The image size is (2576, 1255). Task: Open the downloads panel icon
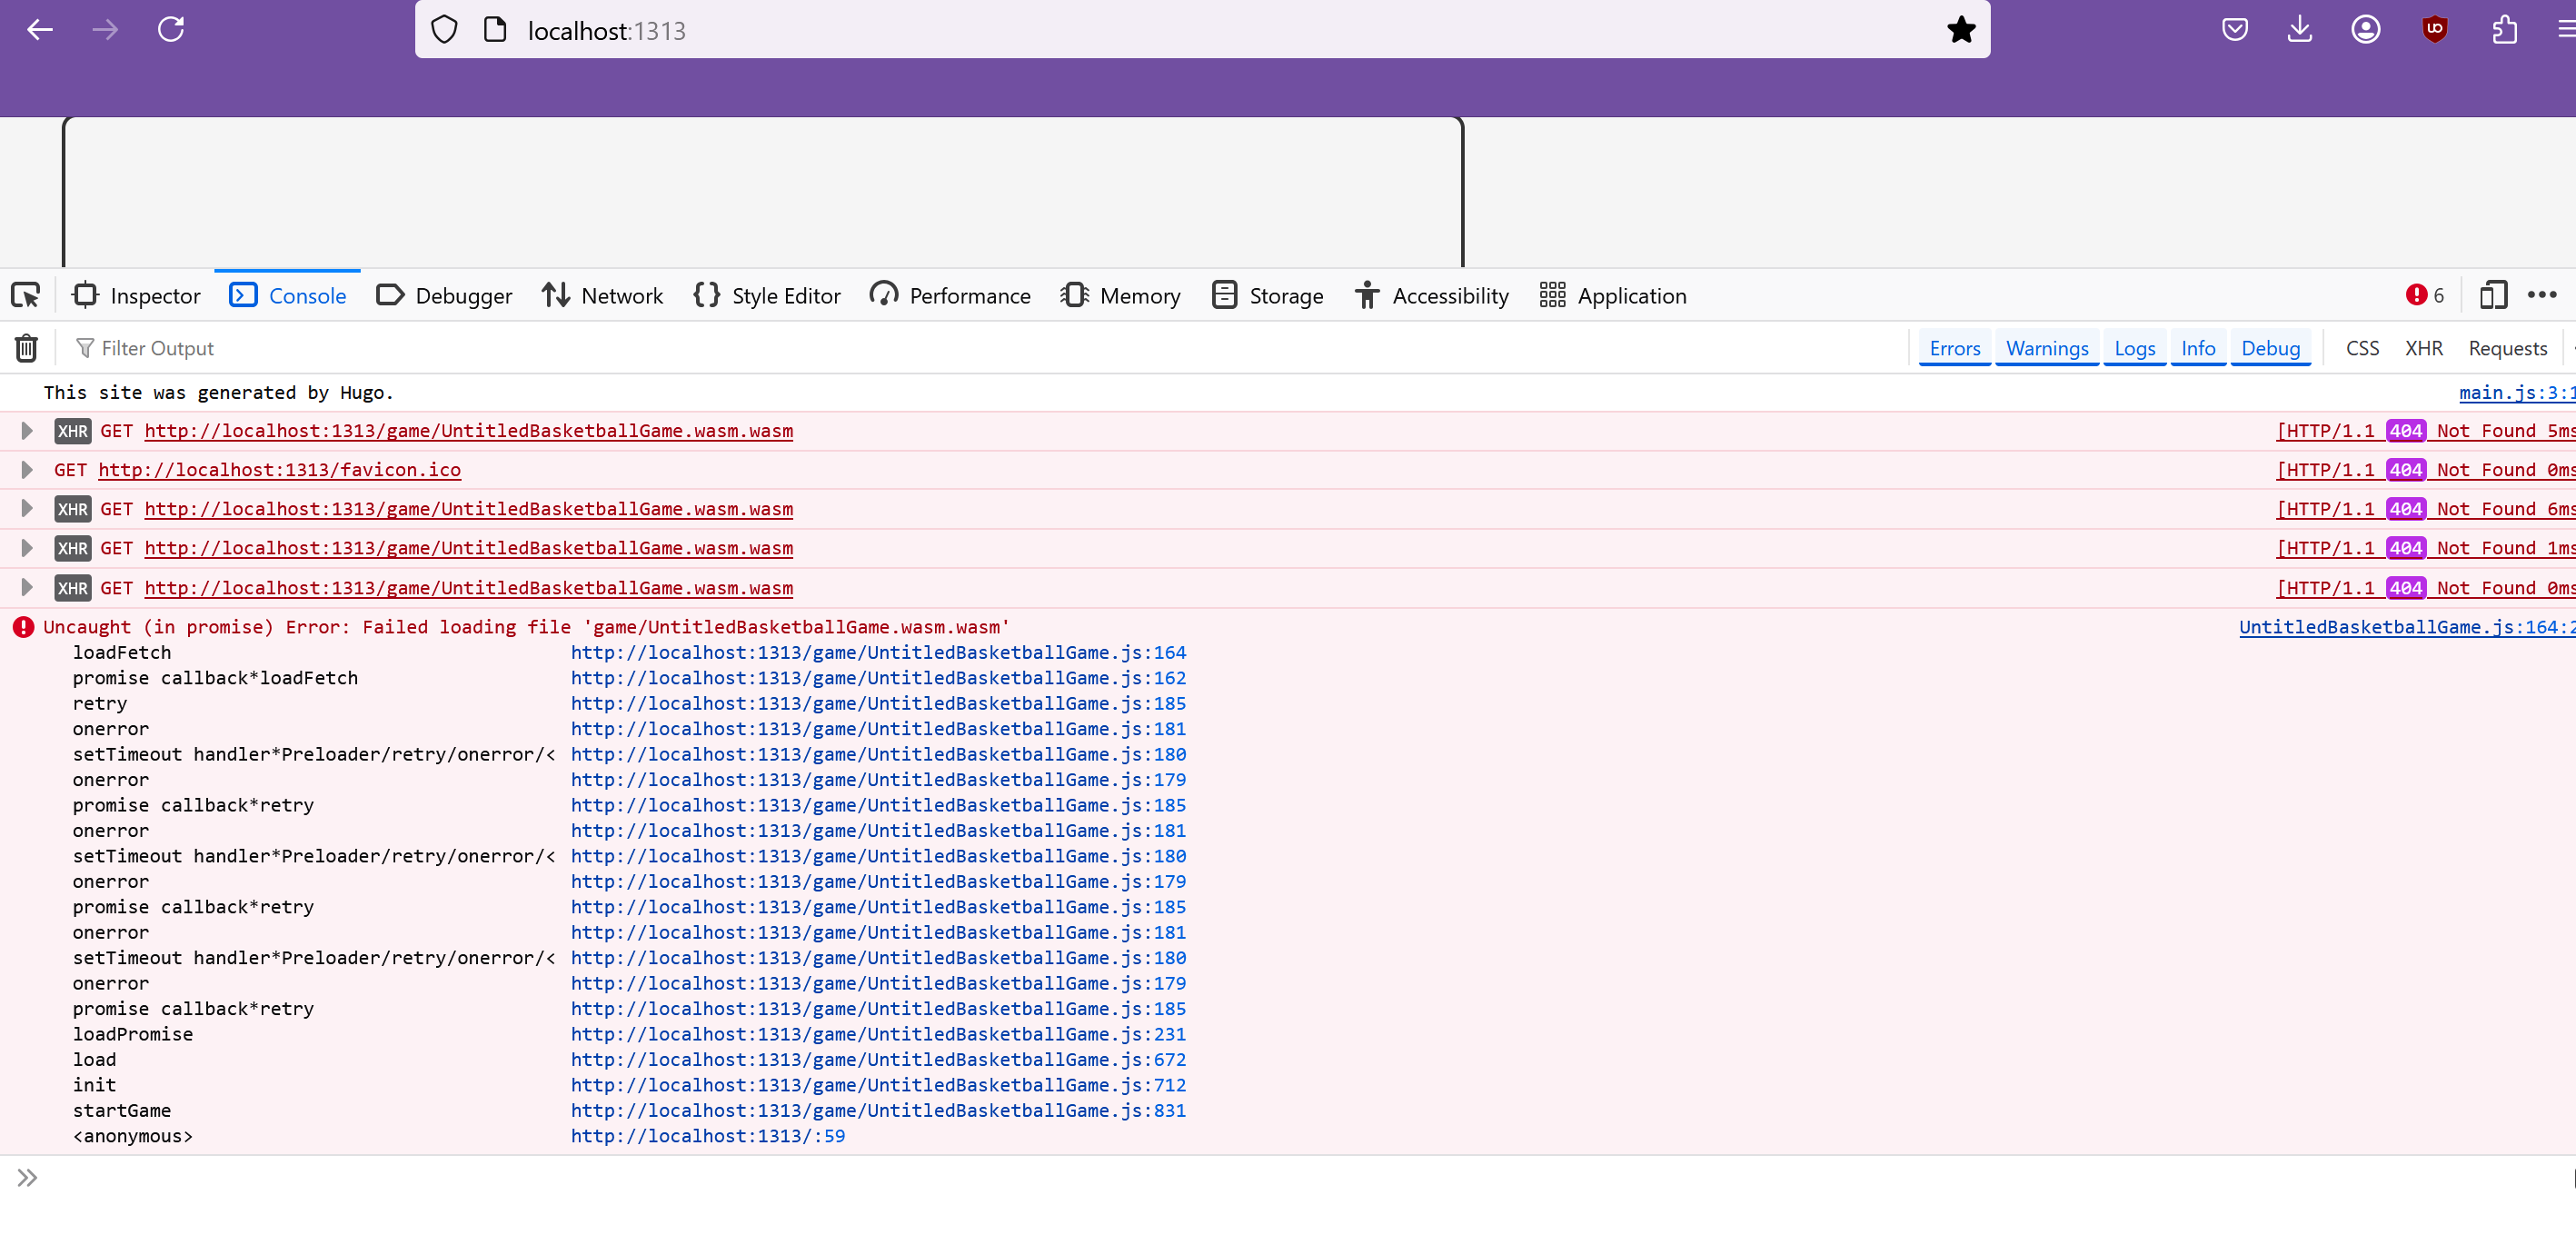[x=2299, y=29]
